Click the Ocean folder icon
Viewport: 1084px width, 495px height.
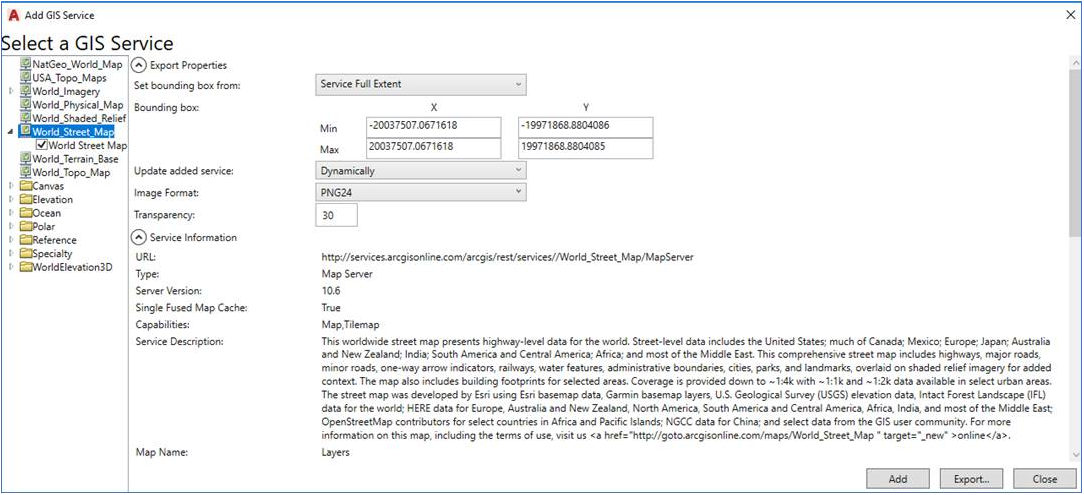coord(26,213)
